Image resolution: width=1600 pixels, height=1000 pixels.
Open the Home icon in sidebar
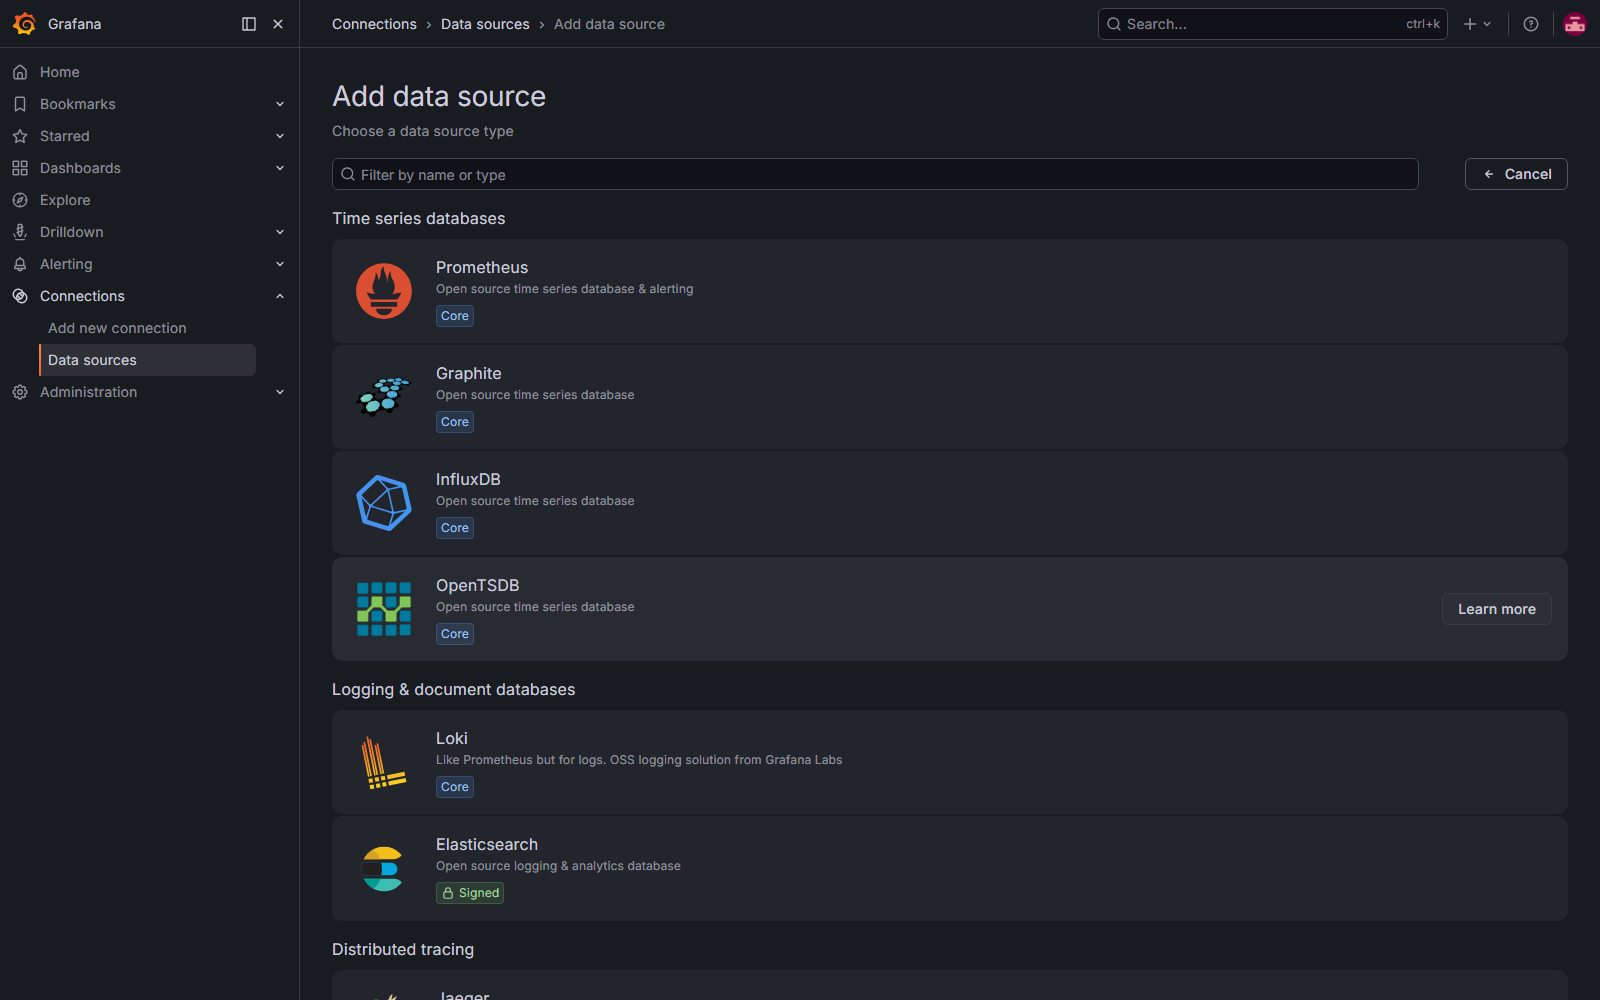20,72
